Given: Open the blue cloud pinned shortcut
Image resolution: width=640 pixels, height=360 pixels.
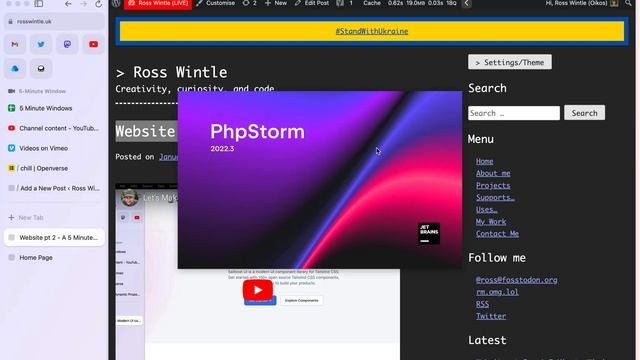Looking at the screenshot, I should pyautogui.click(x=15, y=69).
